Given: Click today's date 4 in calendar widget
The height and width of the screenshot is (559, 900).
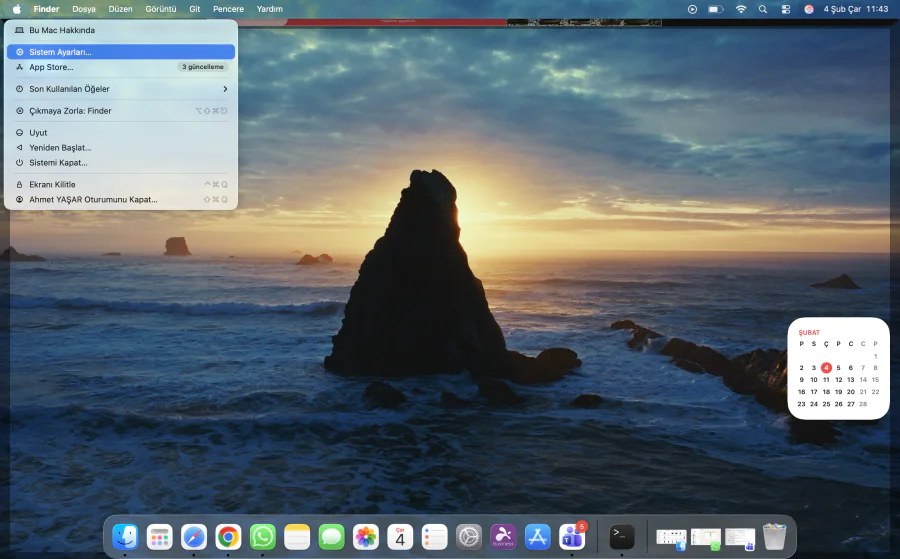Looking at the screenshot, I should [826, 368].
